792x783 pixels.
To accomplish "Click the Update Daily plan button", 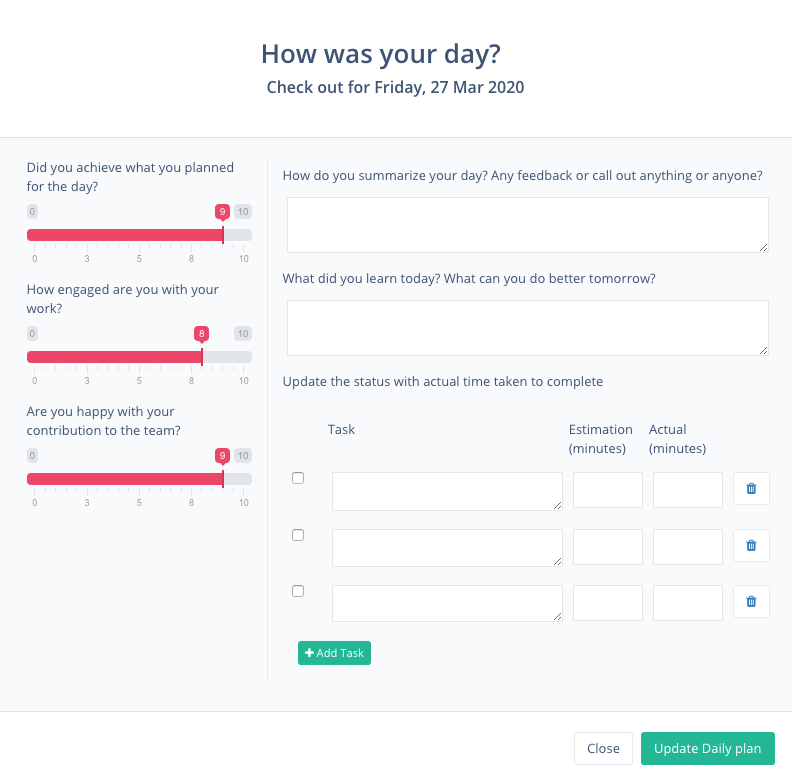I will (x=707, y=748).
